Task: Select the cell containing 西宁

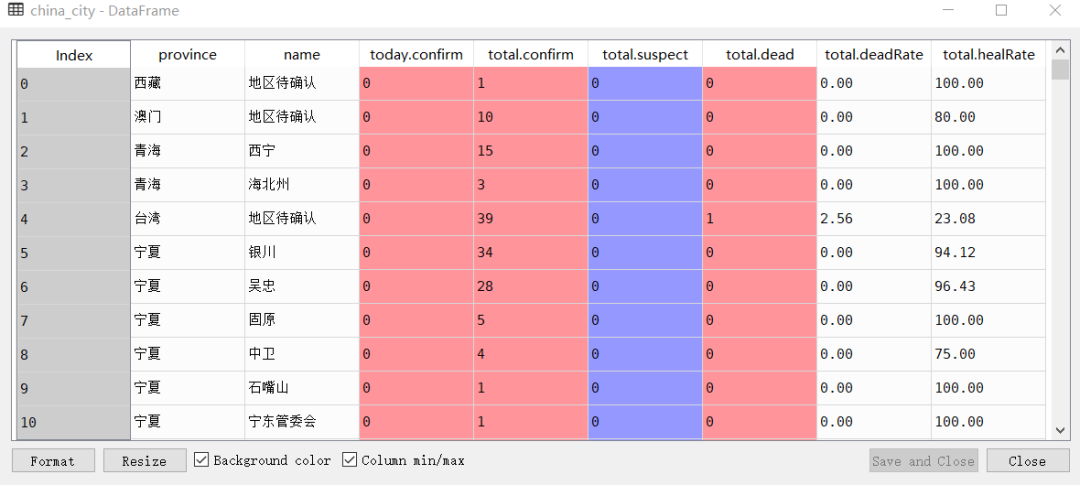Action: click(x=302, y=151)
